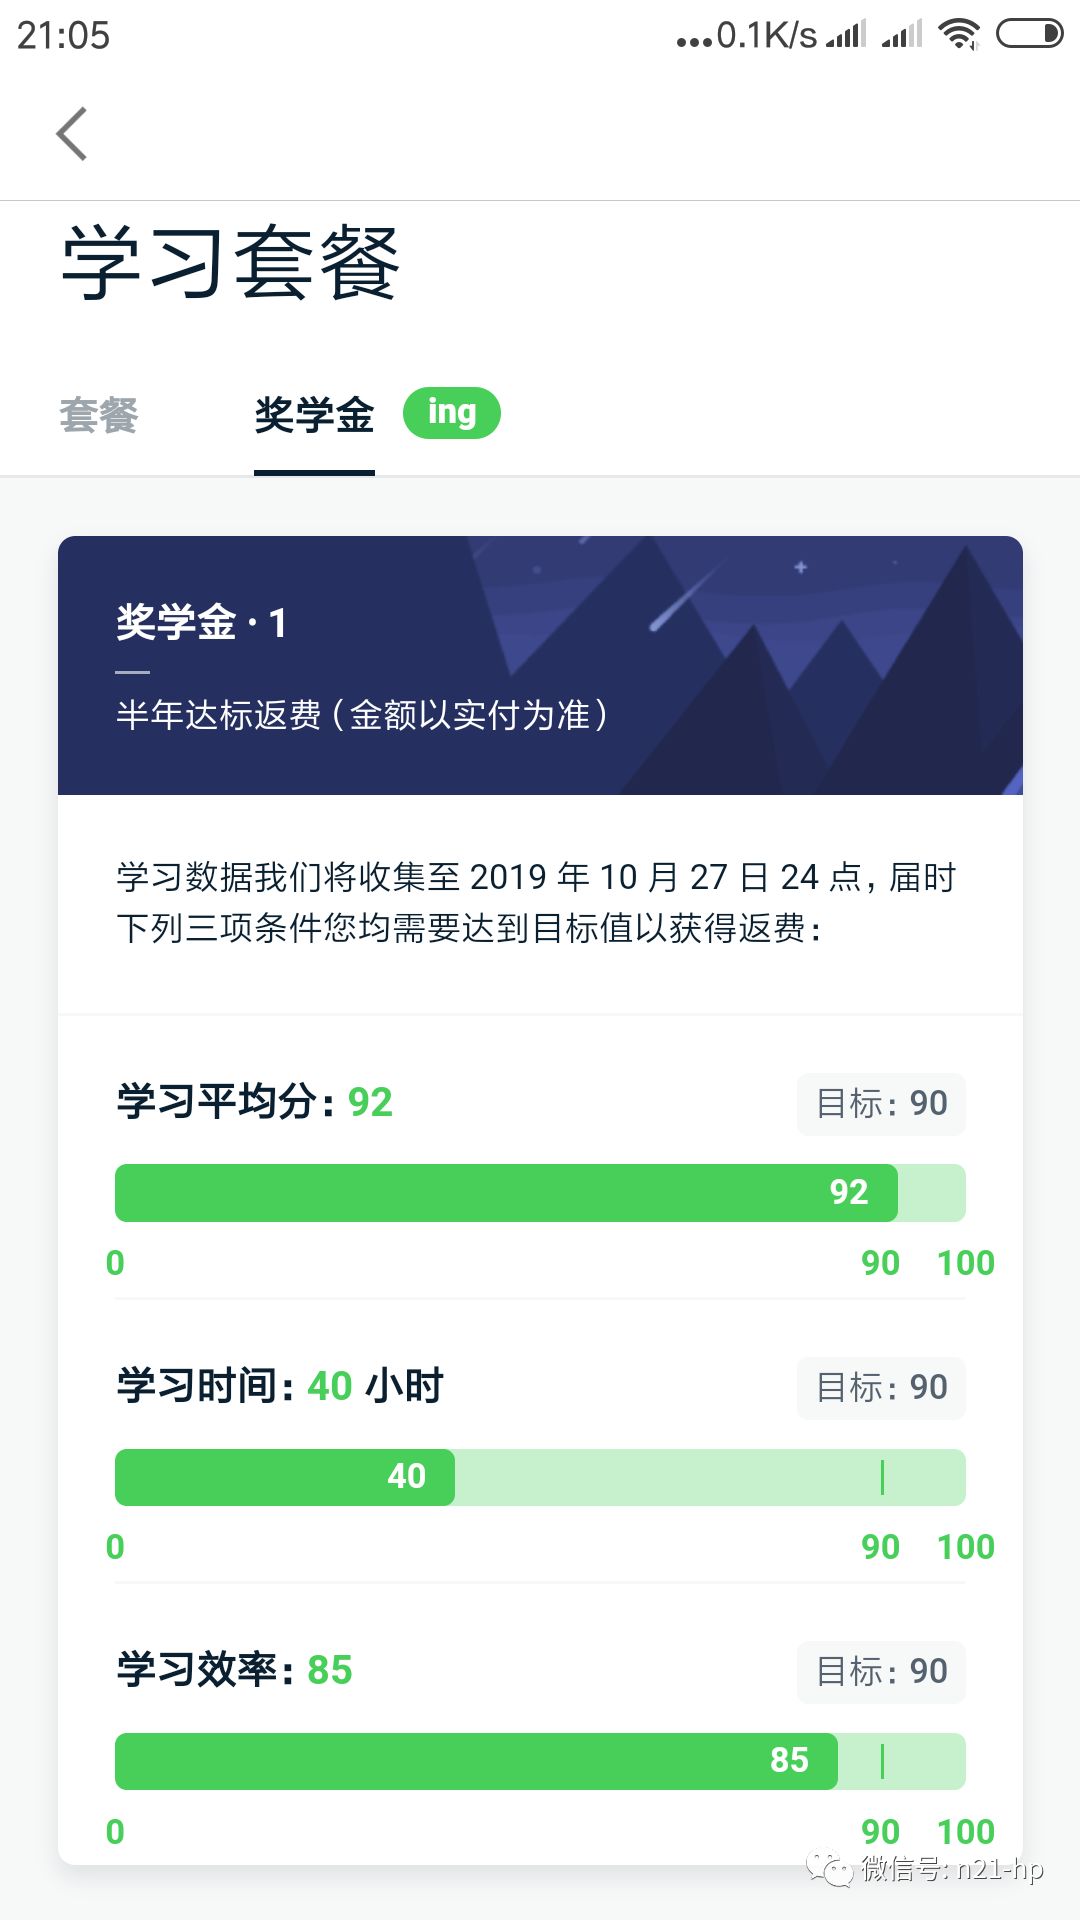This screenshot has height=1920, width=1080.
Task: Click the 学习效率 progress bar at 85
Action: 540,1760
